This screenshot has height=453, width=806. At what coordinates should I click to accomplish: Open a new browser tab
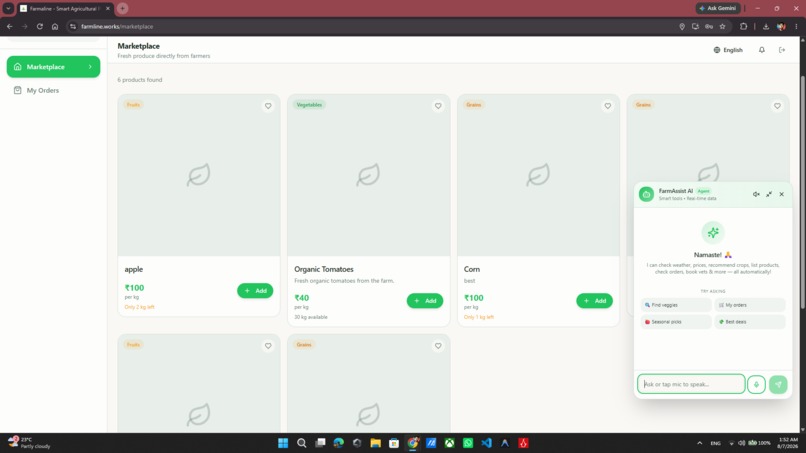click(122, 8)
